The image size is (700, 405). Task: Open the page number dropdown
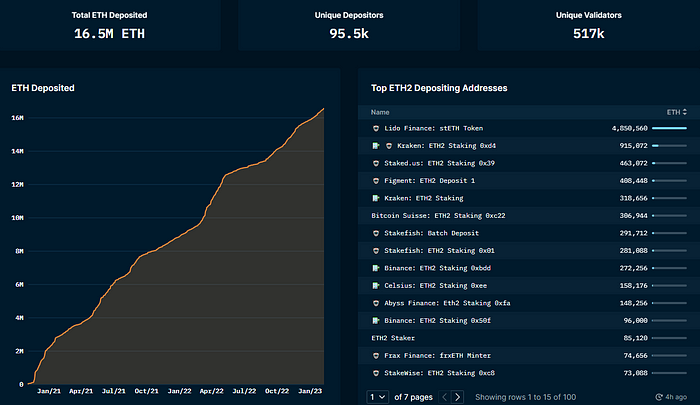377,397
